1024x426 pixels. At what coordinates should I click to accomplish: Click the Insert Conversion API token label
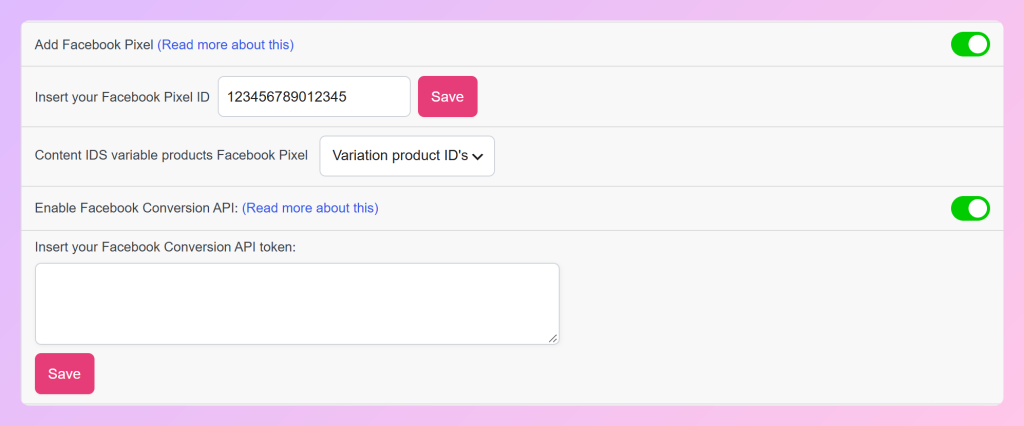click(165, 248)
